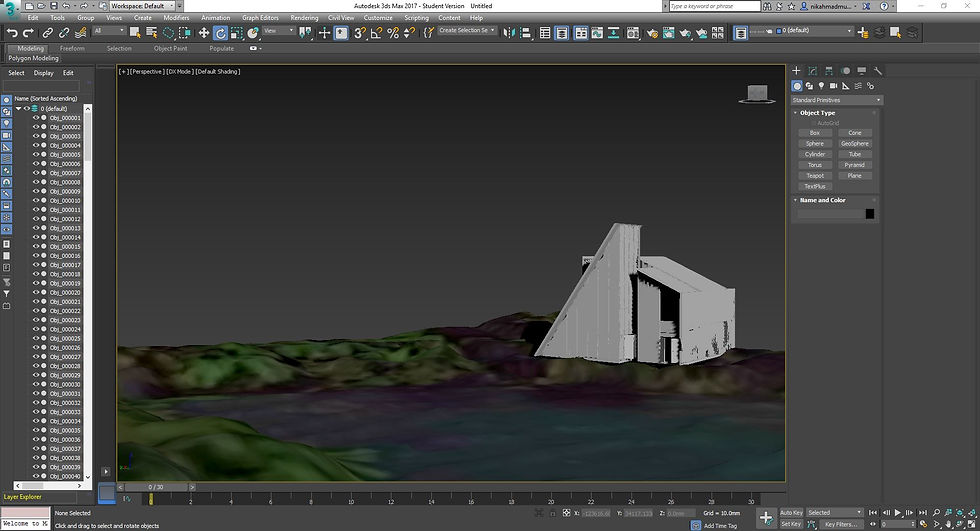Open the Create Selection Set dropdown
Screen dimensions: 980x531
click(467, 30)
